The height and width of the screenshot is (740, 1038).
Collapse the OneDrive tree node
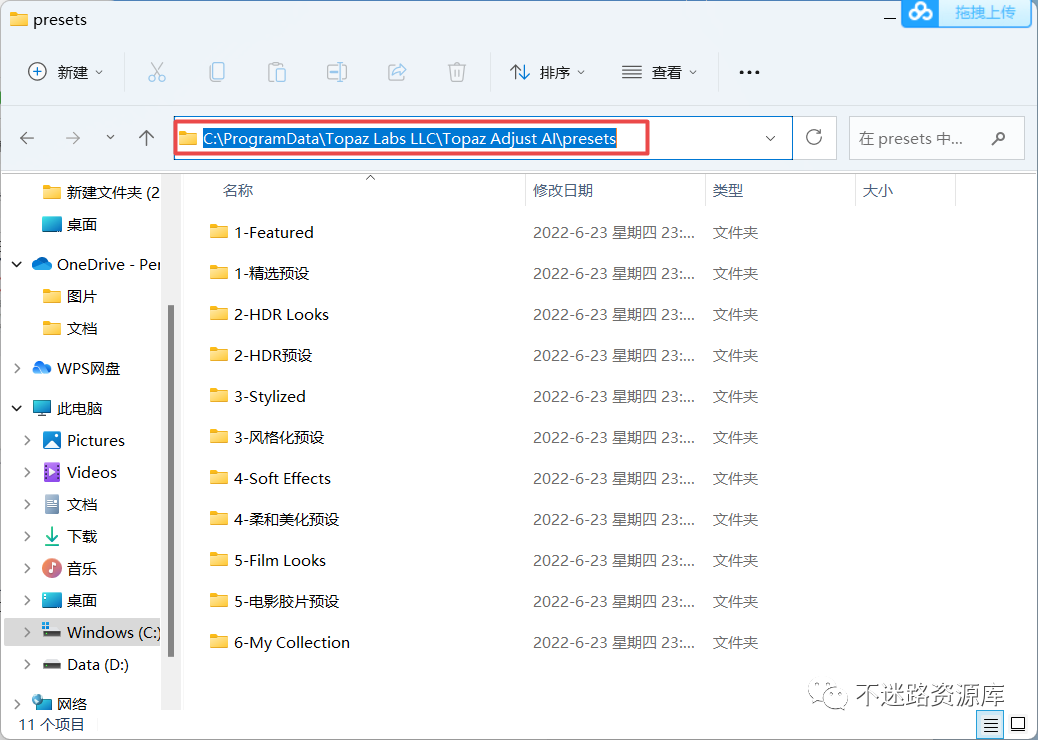17,264
